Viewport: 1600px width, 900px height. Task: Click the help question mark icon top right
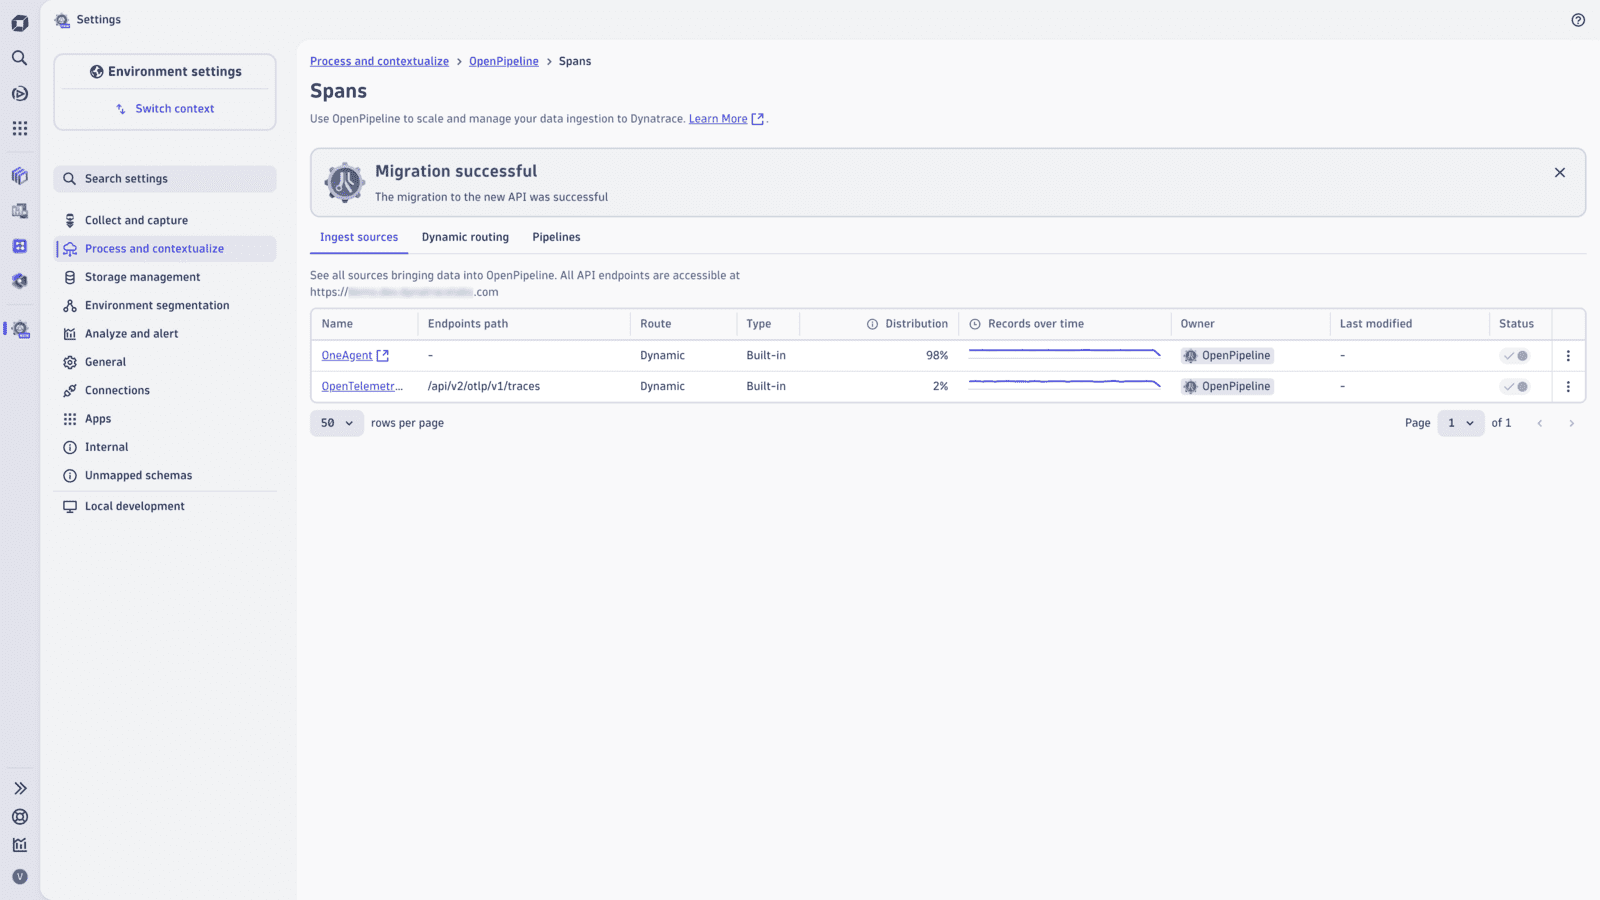click(x=1577, y=20)
